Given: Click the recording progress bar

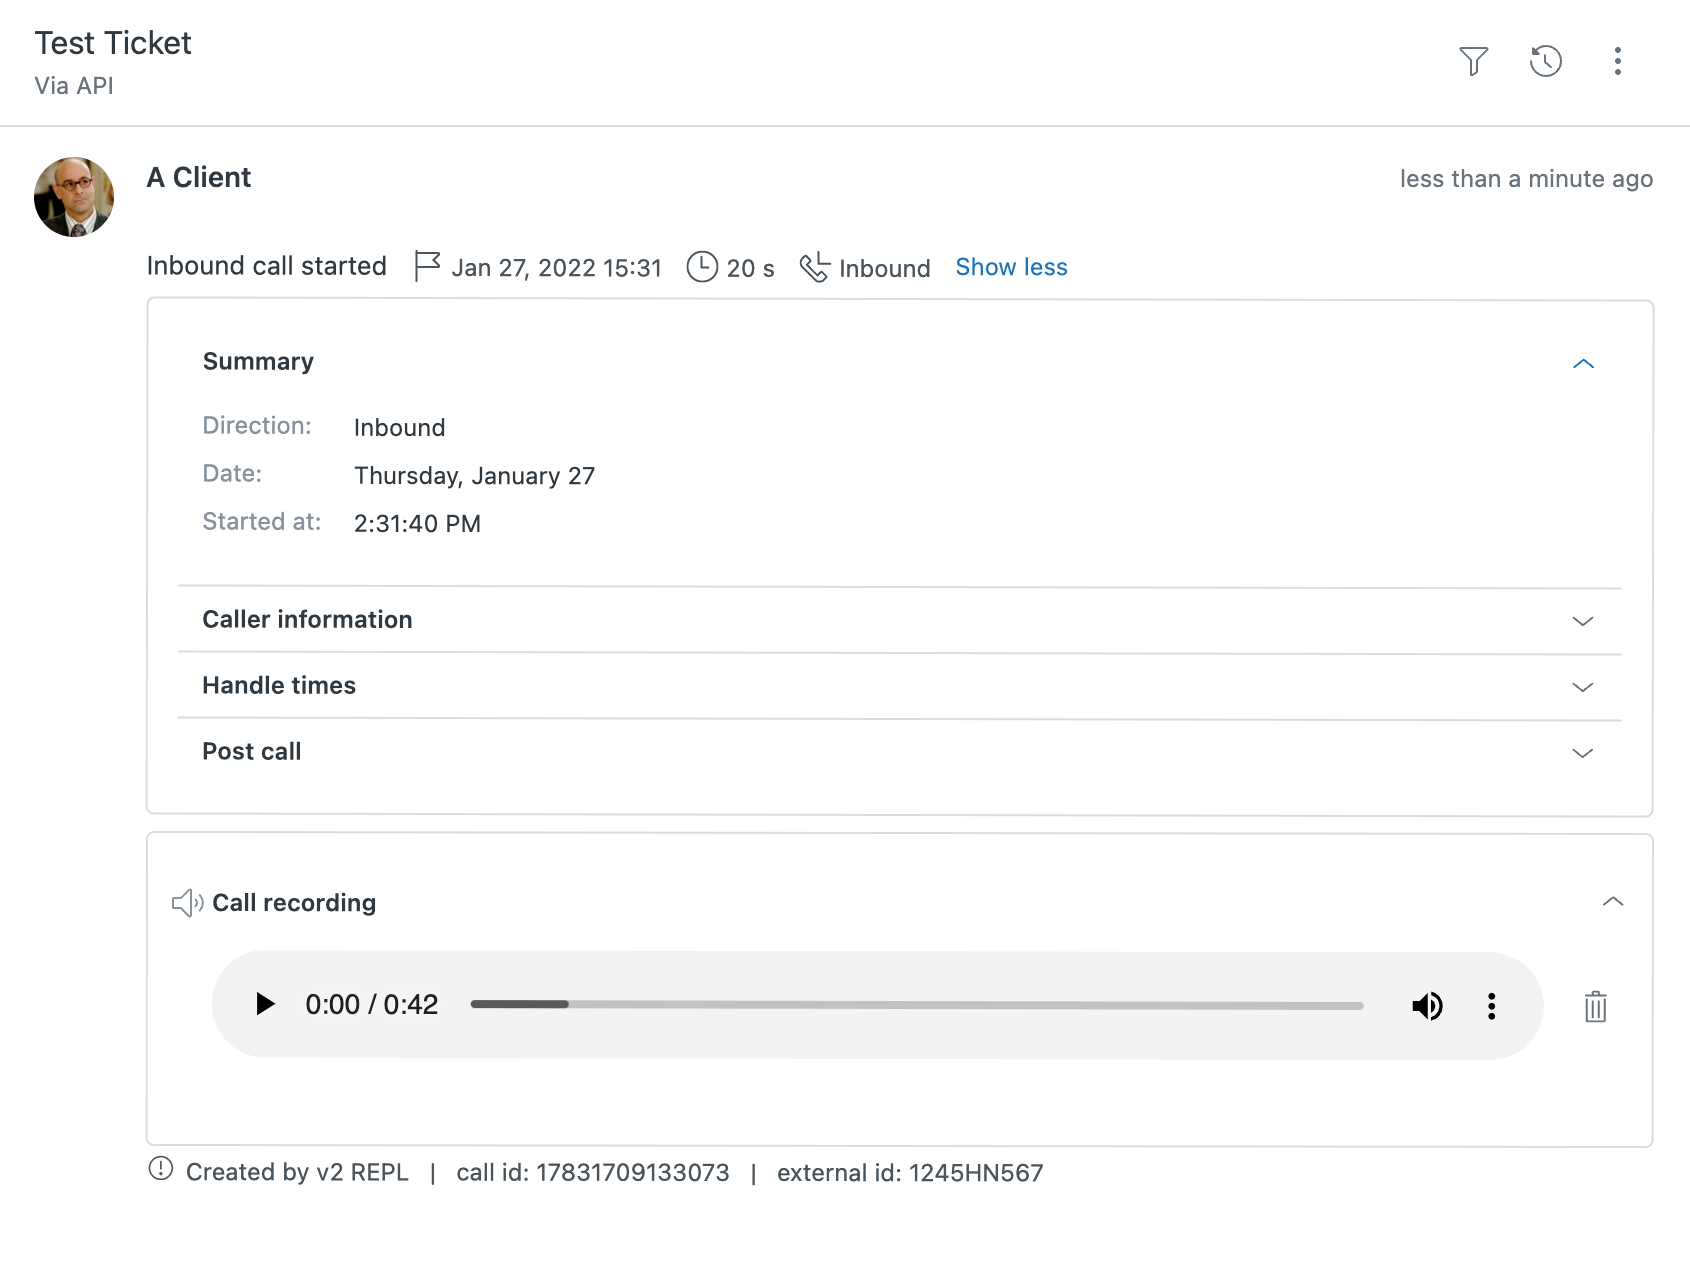Looking at the screenshot, I should click(x=917, y=1005).
